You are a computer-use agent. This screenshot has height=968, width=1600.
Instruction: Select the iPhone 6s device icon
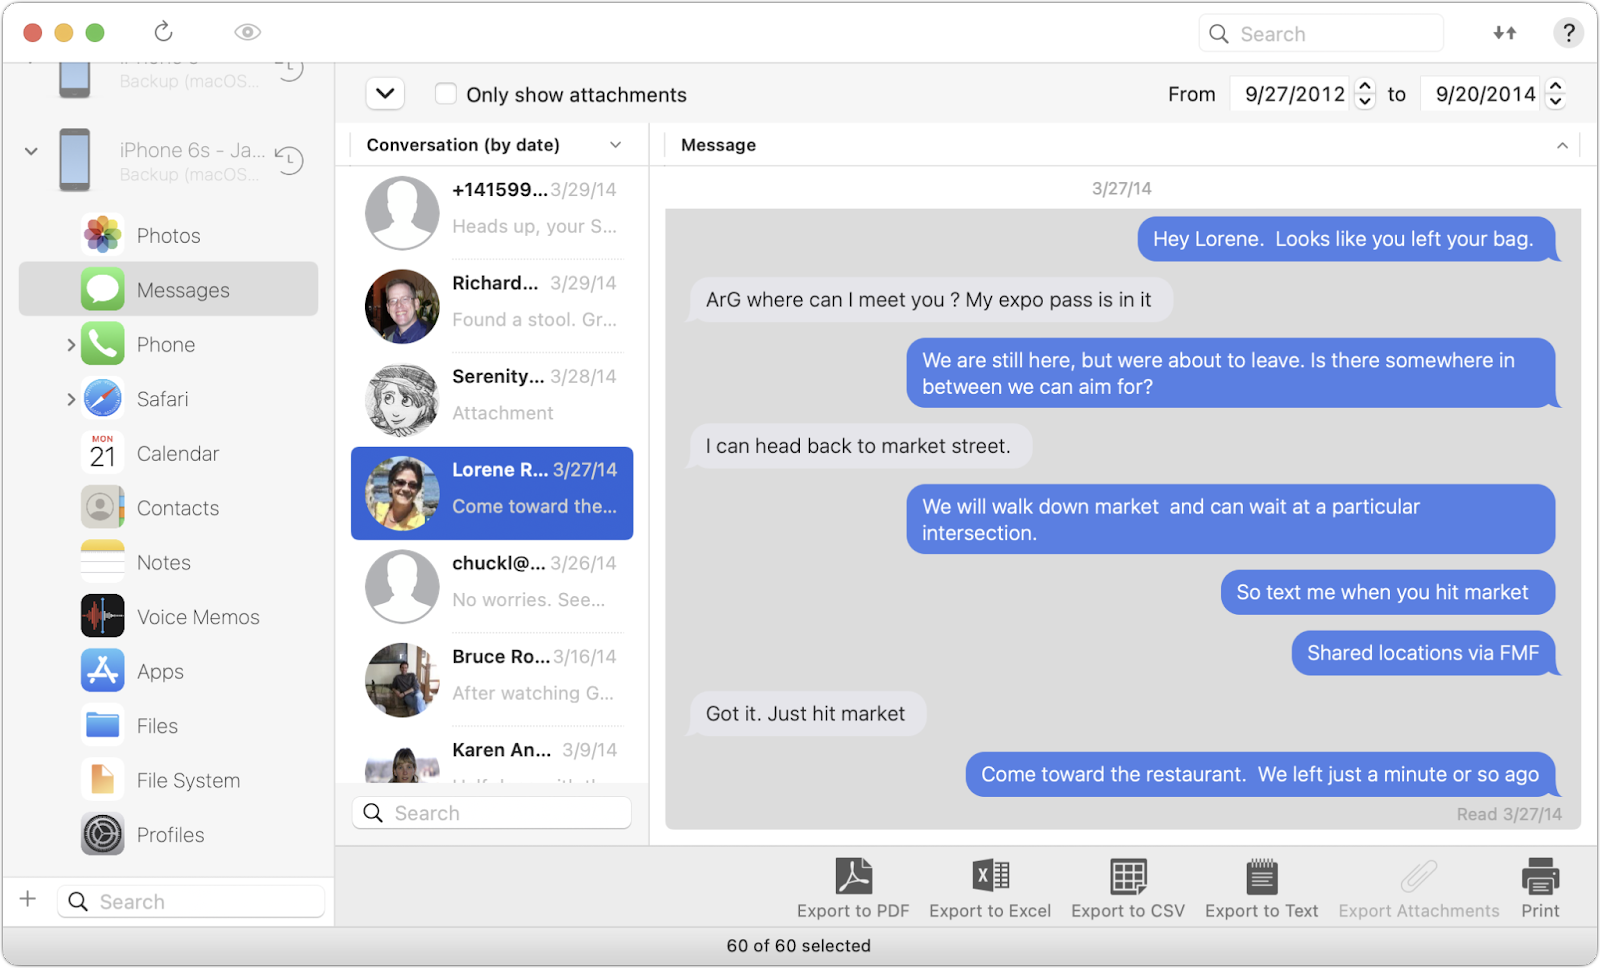[x=75, y=160]
